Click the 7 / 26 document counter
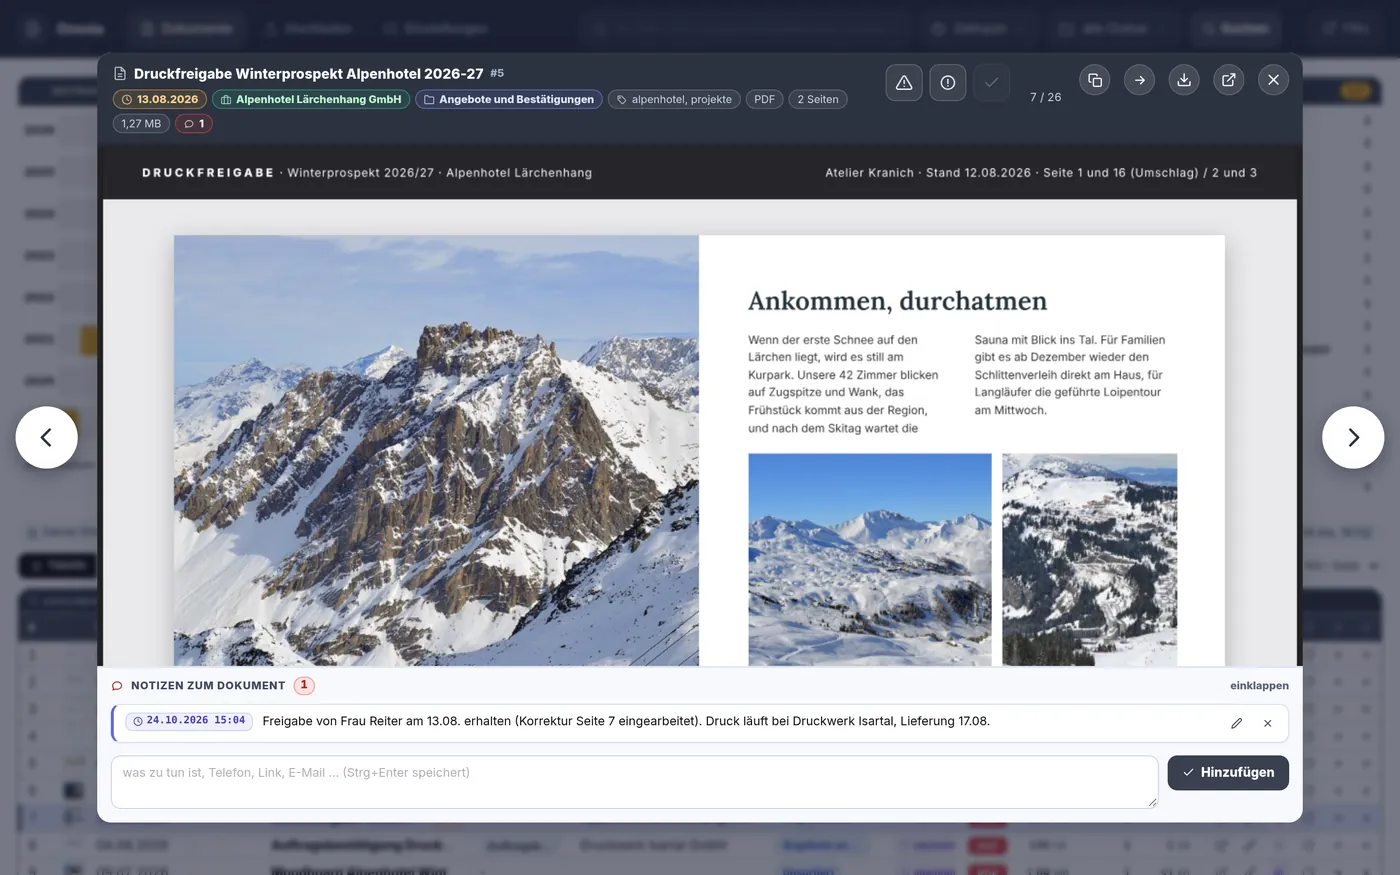Screen dimensions: 1400x875 point(1046,97)
